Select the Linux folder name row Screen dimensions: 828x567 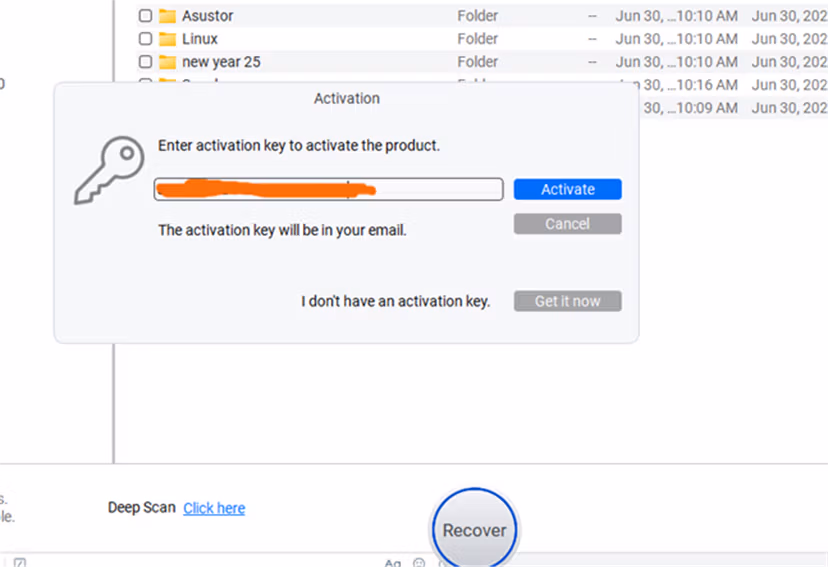point(482,39)
